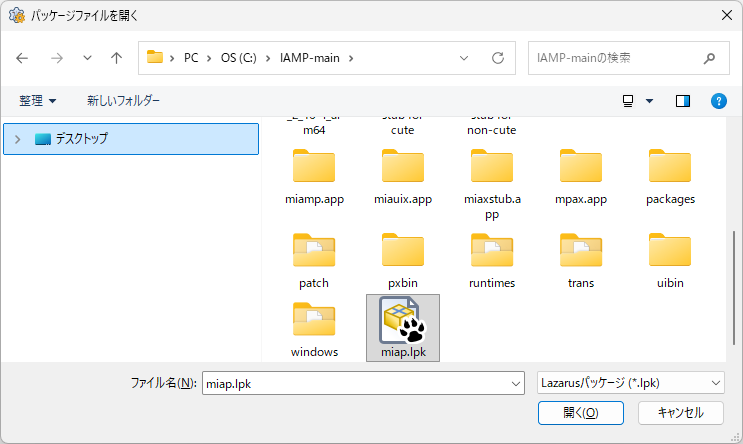Open the address bar history dropdown
The width and height of the screenshot is (743, 444).
pyautogui.click(x=464, y=58)
